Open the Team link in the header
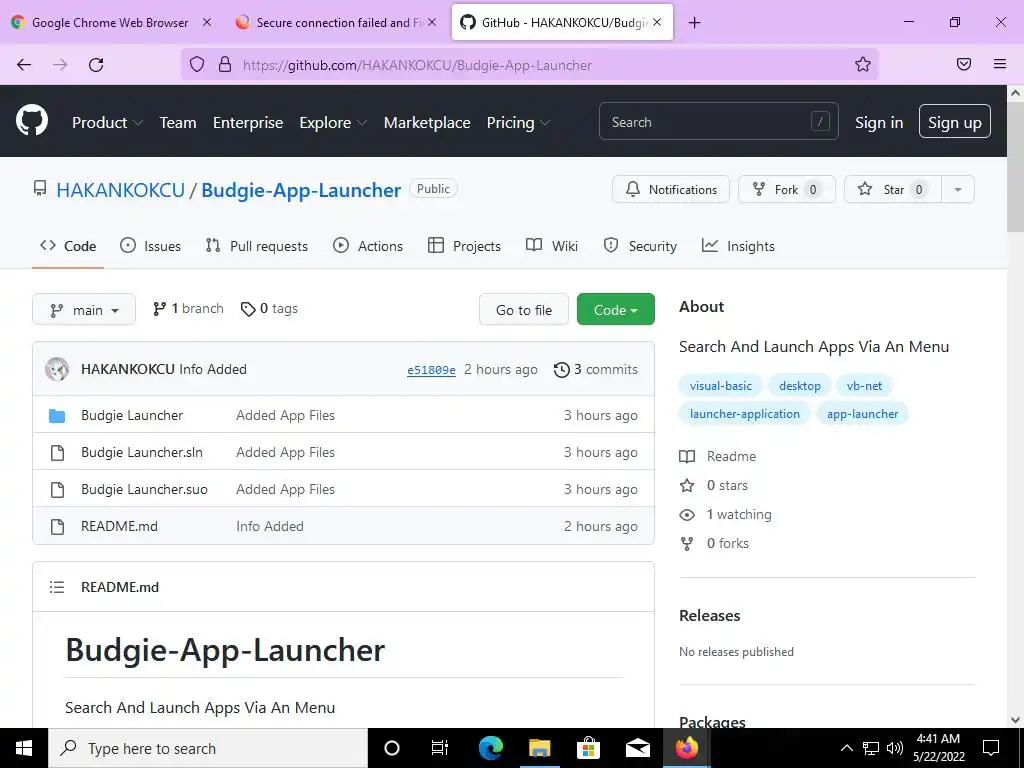Screen dimensions: 1024x768 tap(178, 123)
